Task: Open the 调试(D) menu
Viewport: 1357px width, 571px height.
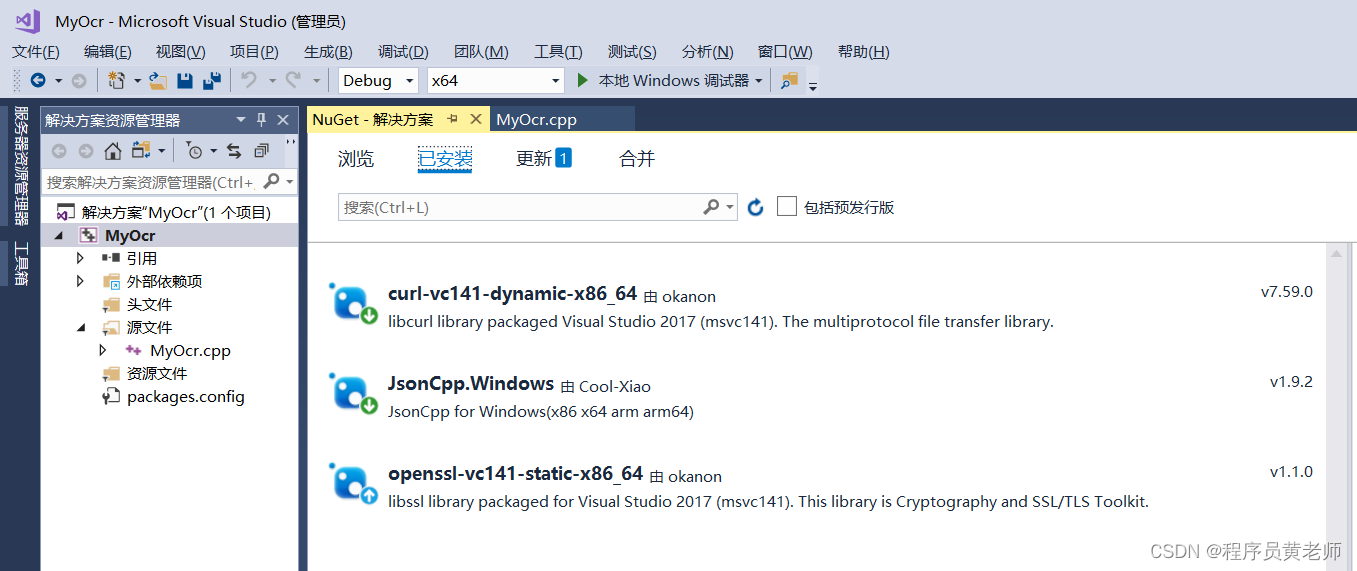Action: point(403,52)
